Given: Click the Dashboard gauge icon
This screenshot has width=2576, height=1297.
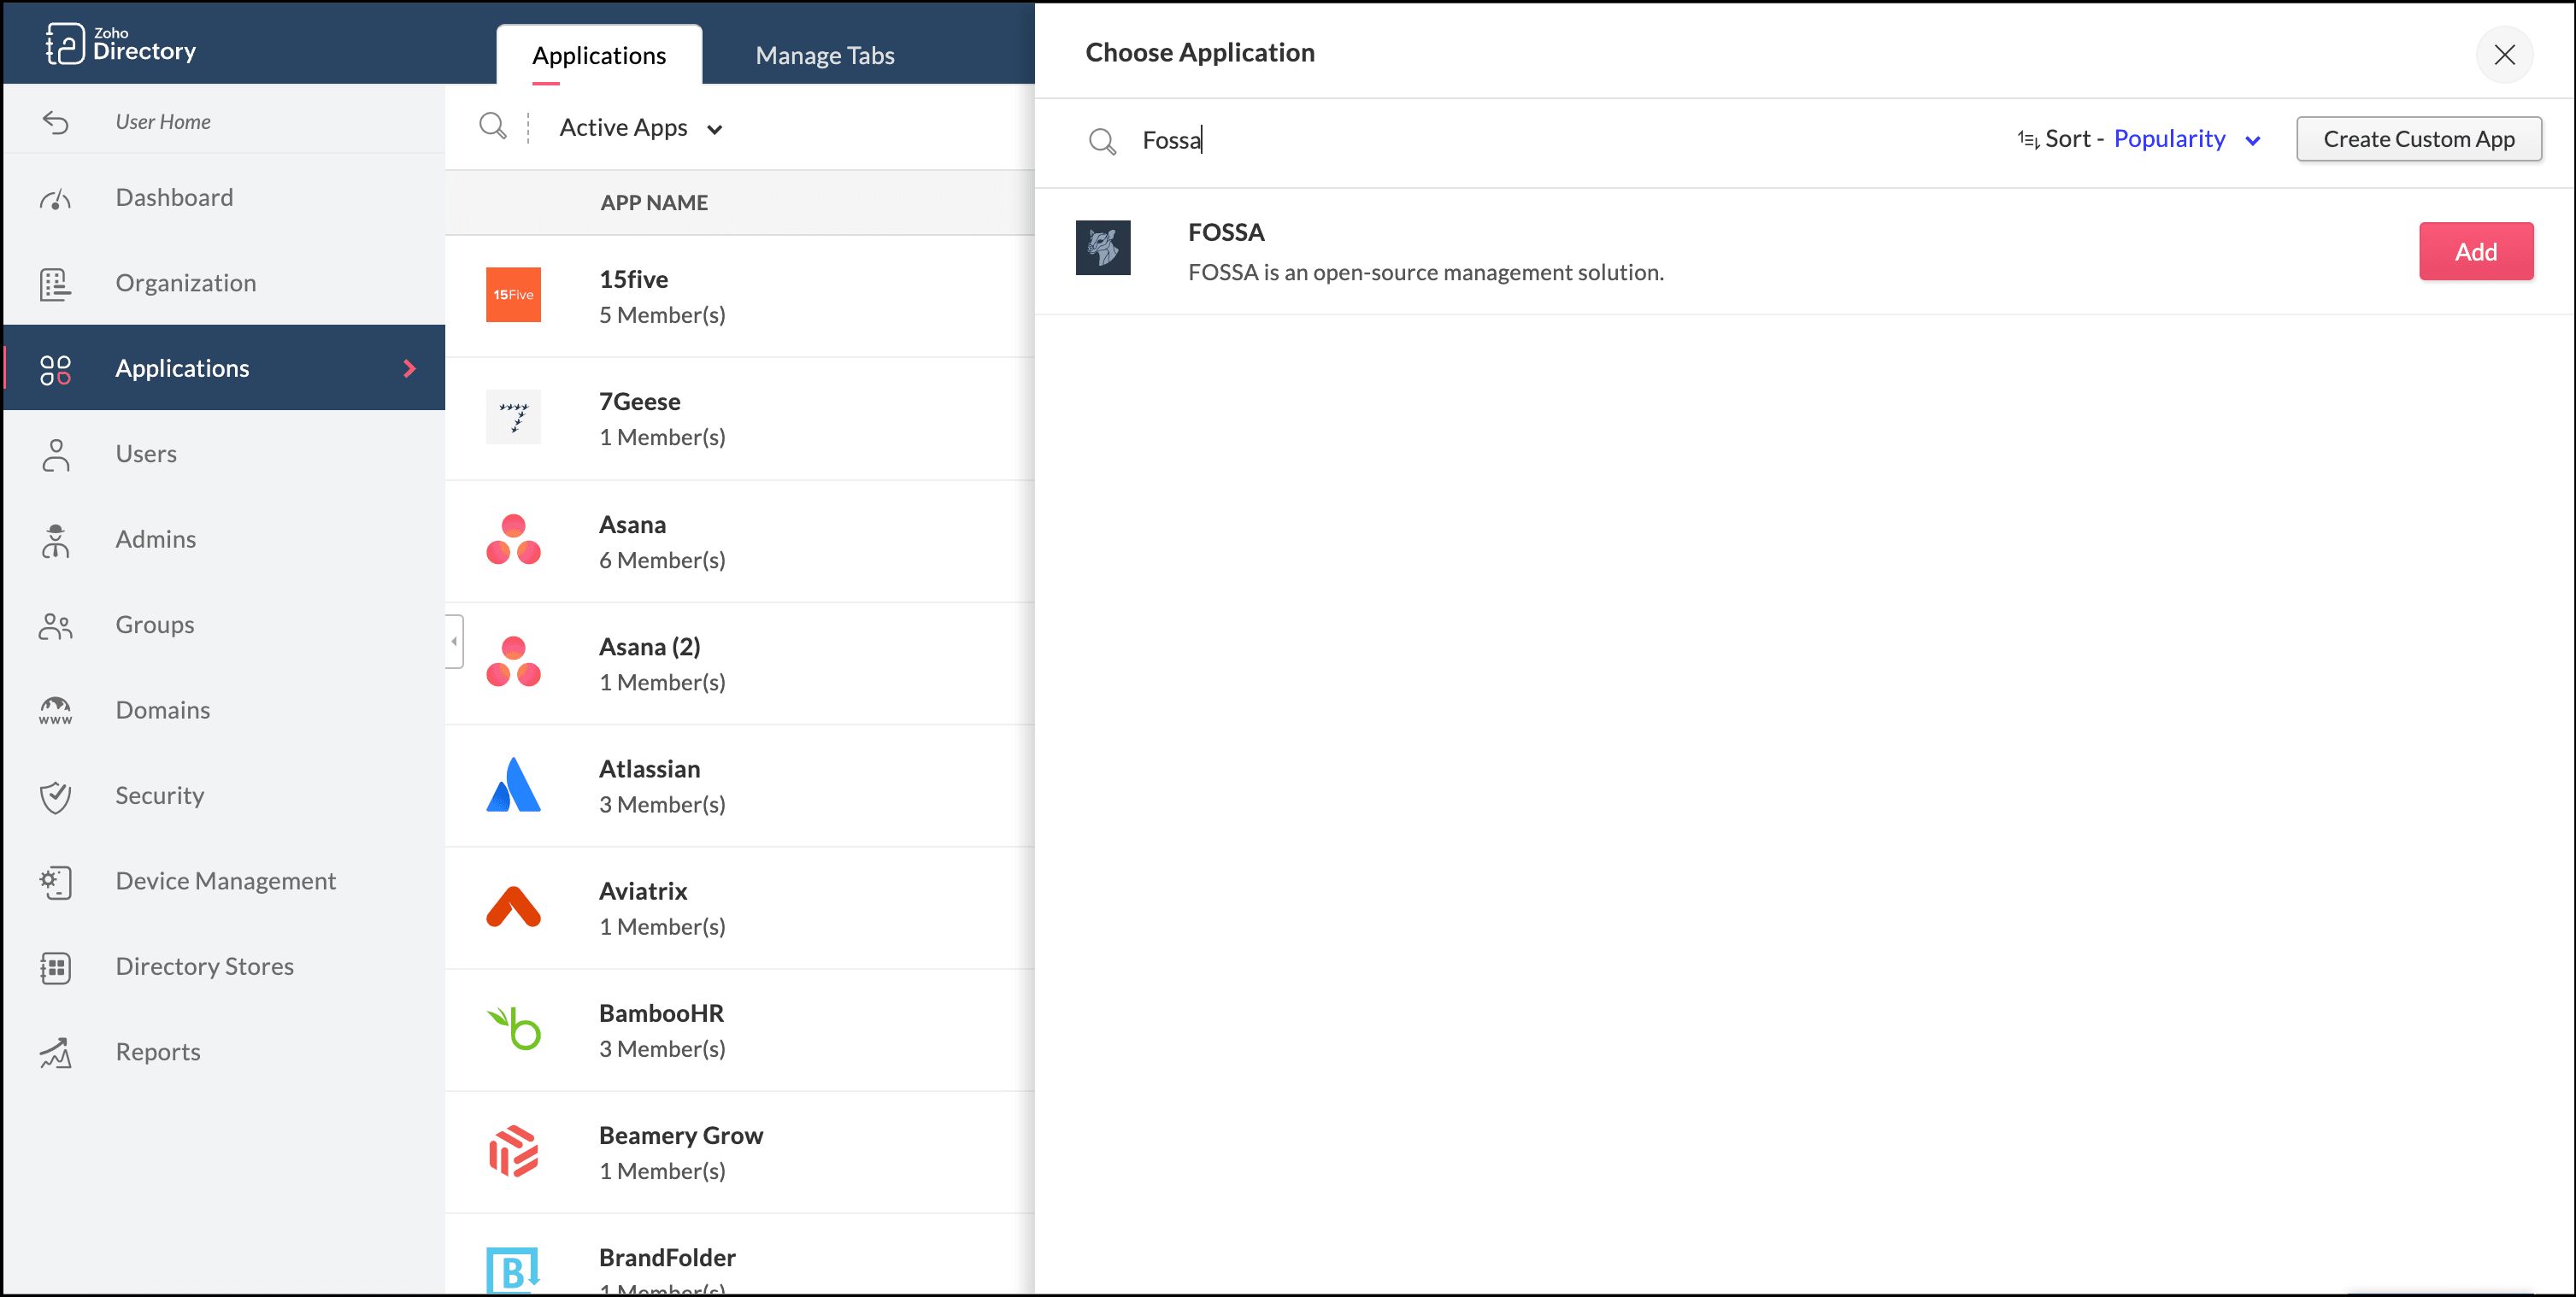Looking at the screenshot, I should [x=56, y=198].
